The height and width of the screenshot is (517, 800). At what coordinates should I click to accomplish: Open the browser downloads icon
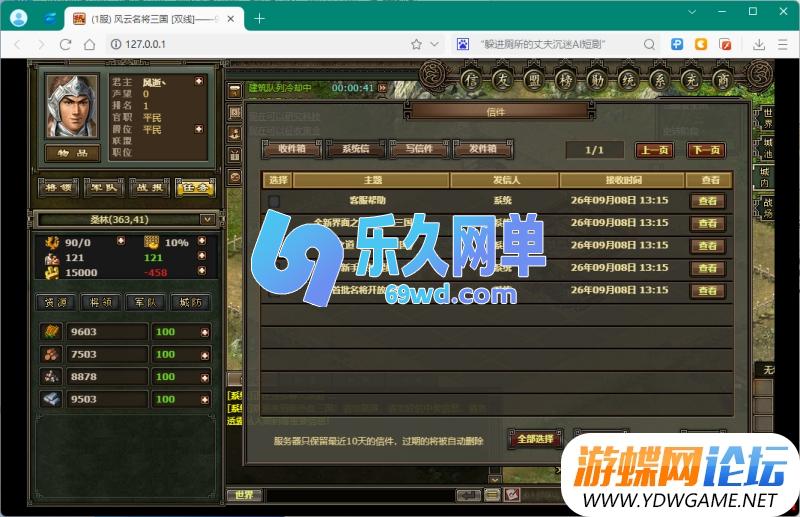tap(759, 44)
